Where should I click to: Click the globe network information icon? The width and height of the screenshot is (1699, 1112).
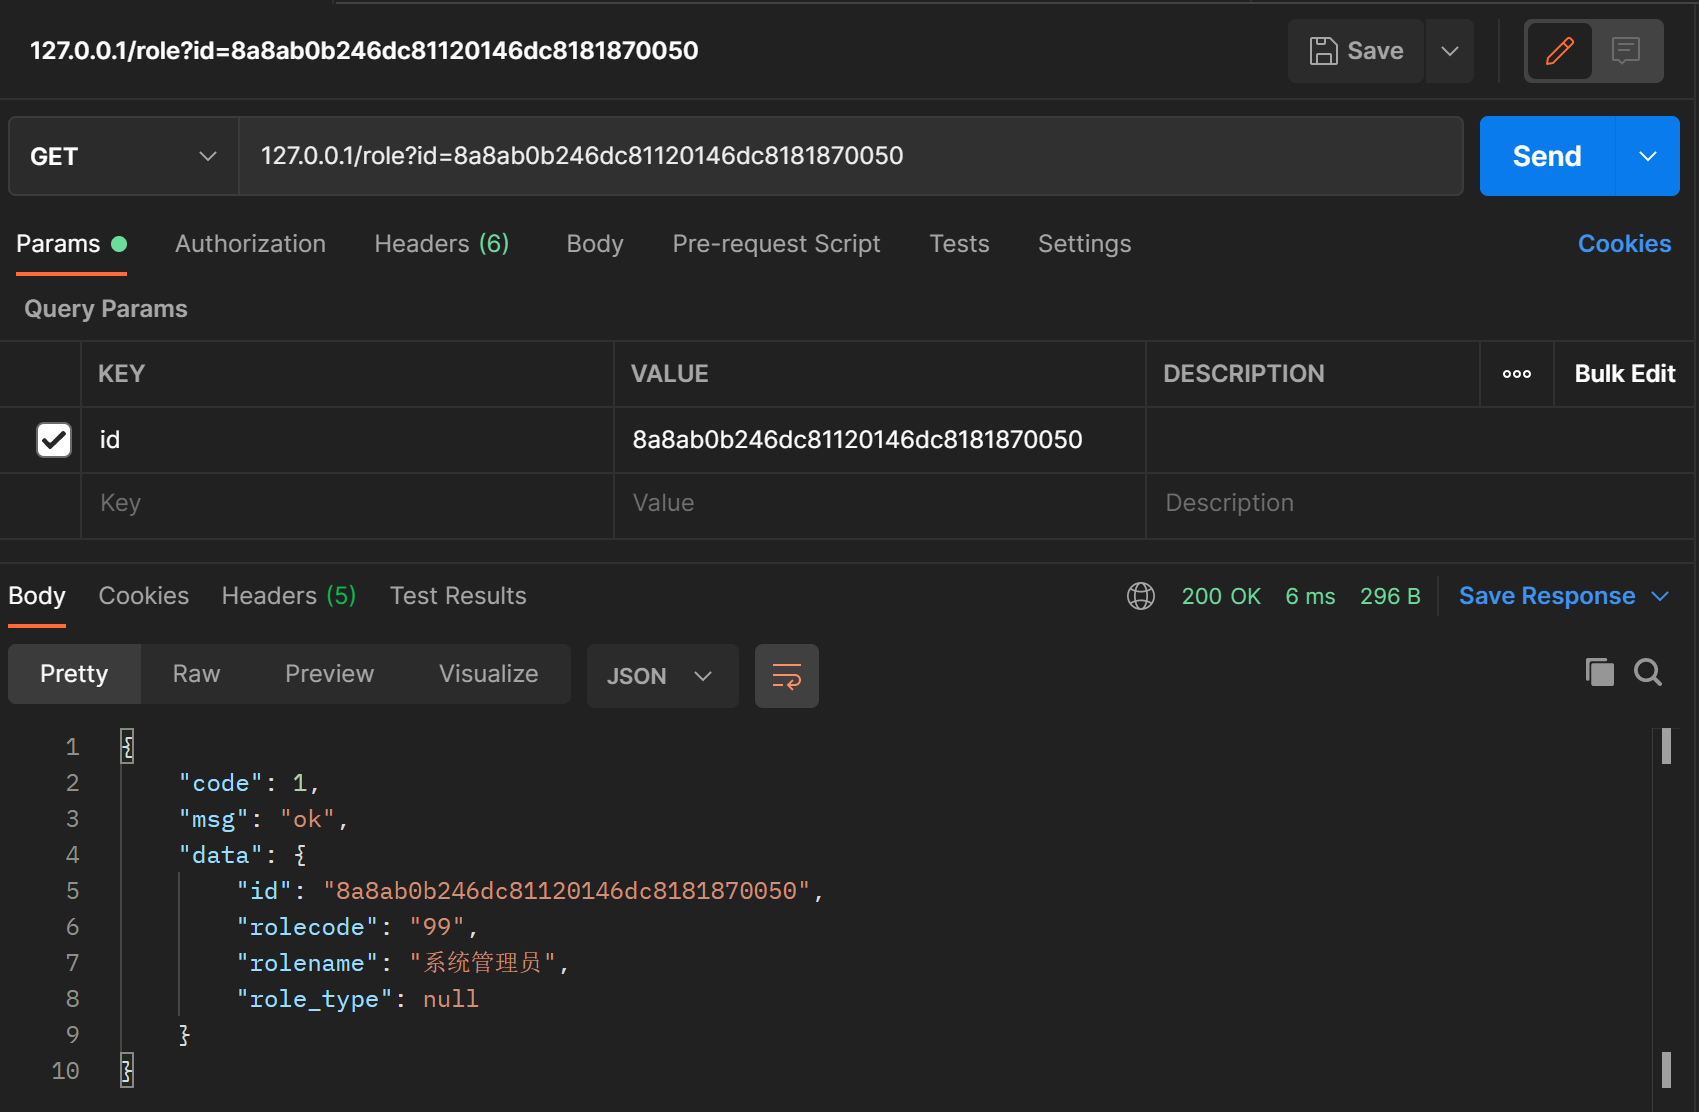1141,596
